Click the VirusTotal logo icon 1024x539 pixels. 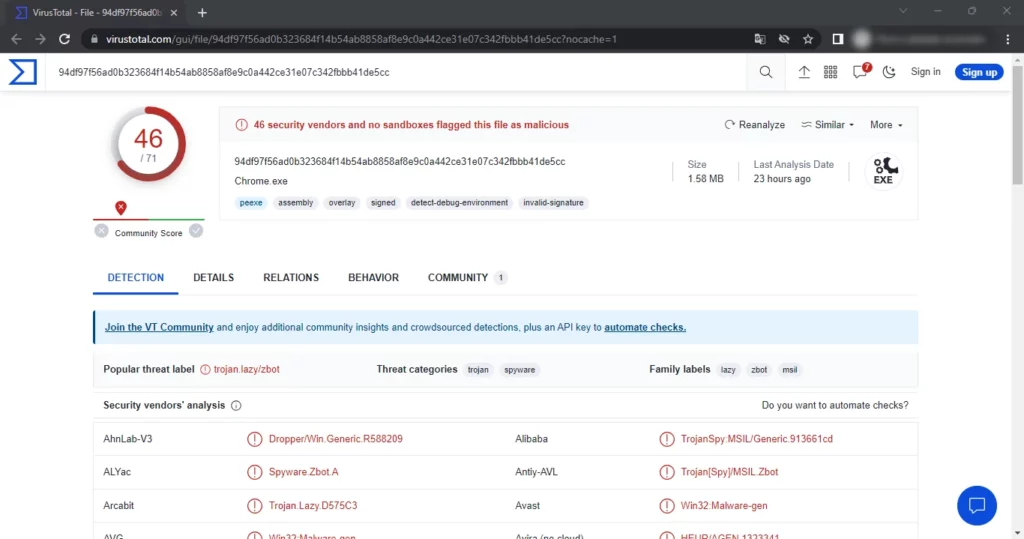22,72
